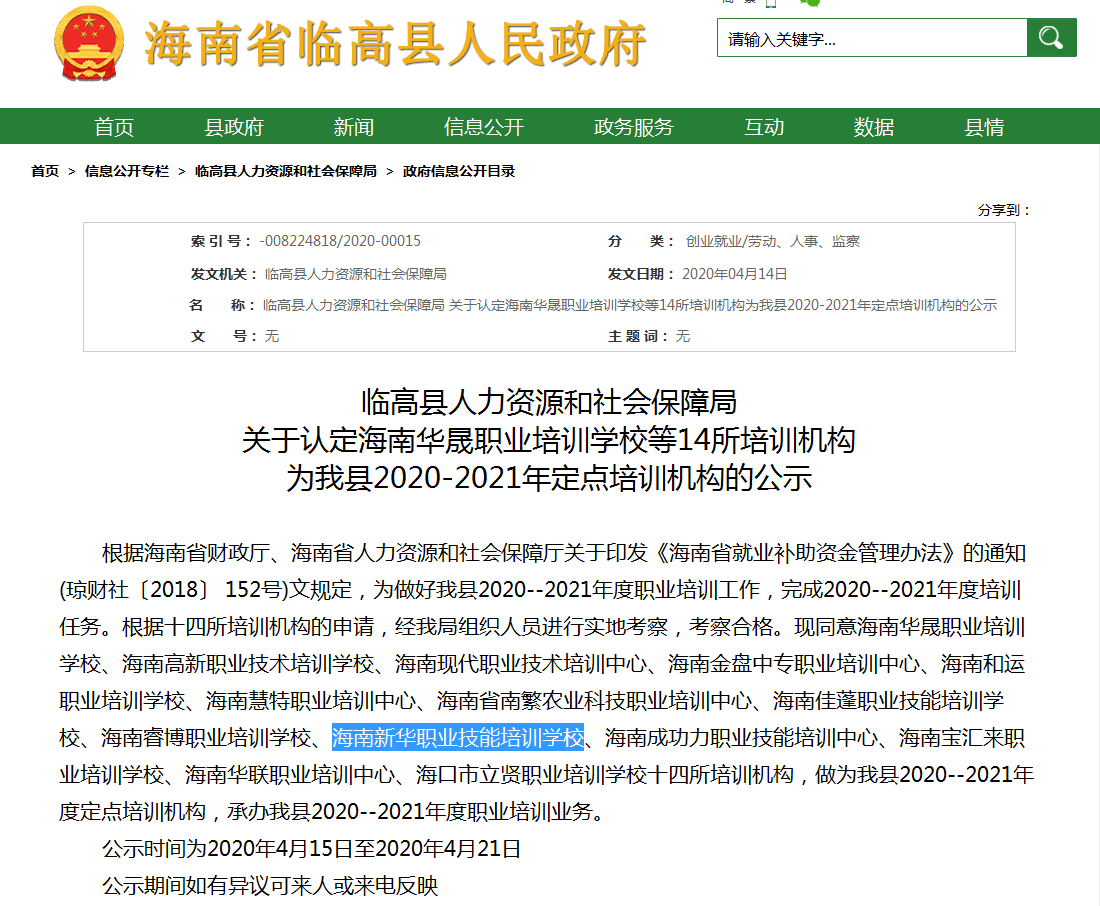This screenshot has width=1100, height=906.
Task: Click index number -008224818/2020-00015
Action: (x=340, y=241)
